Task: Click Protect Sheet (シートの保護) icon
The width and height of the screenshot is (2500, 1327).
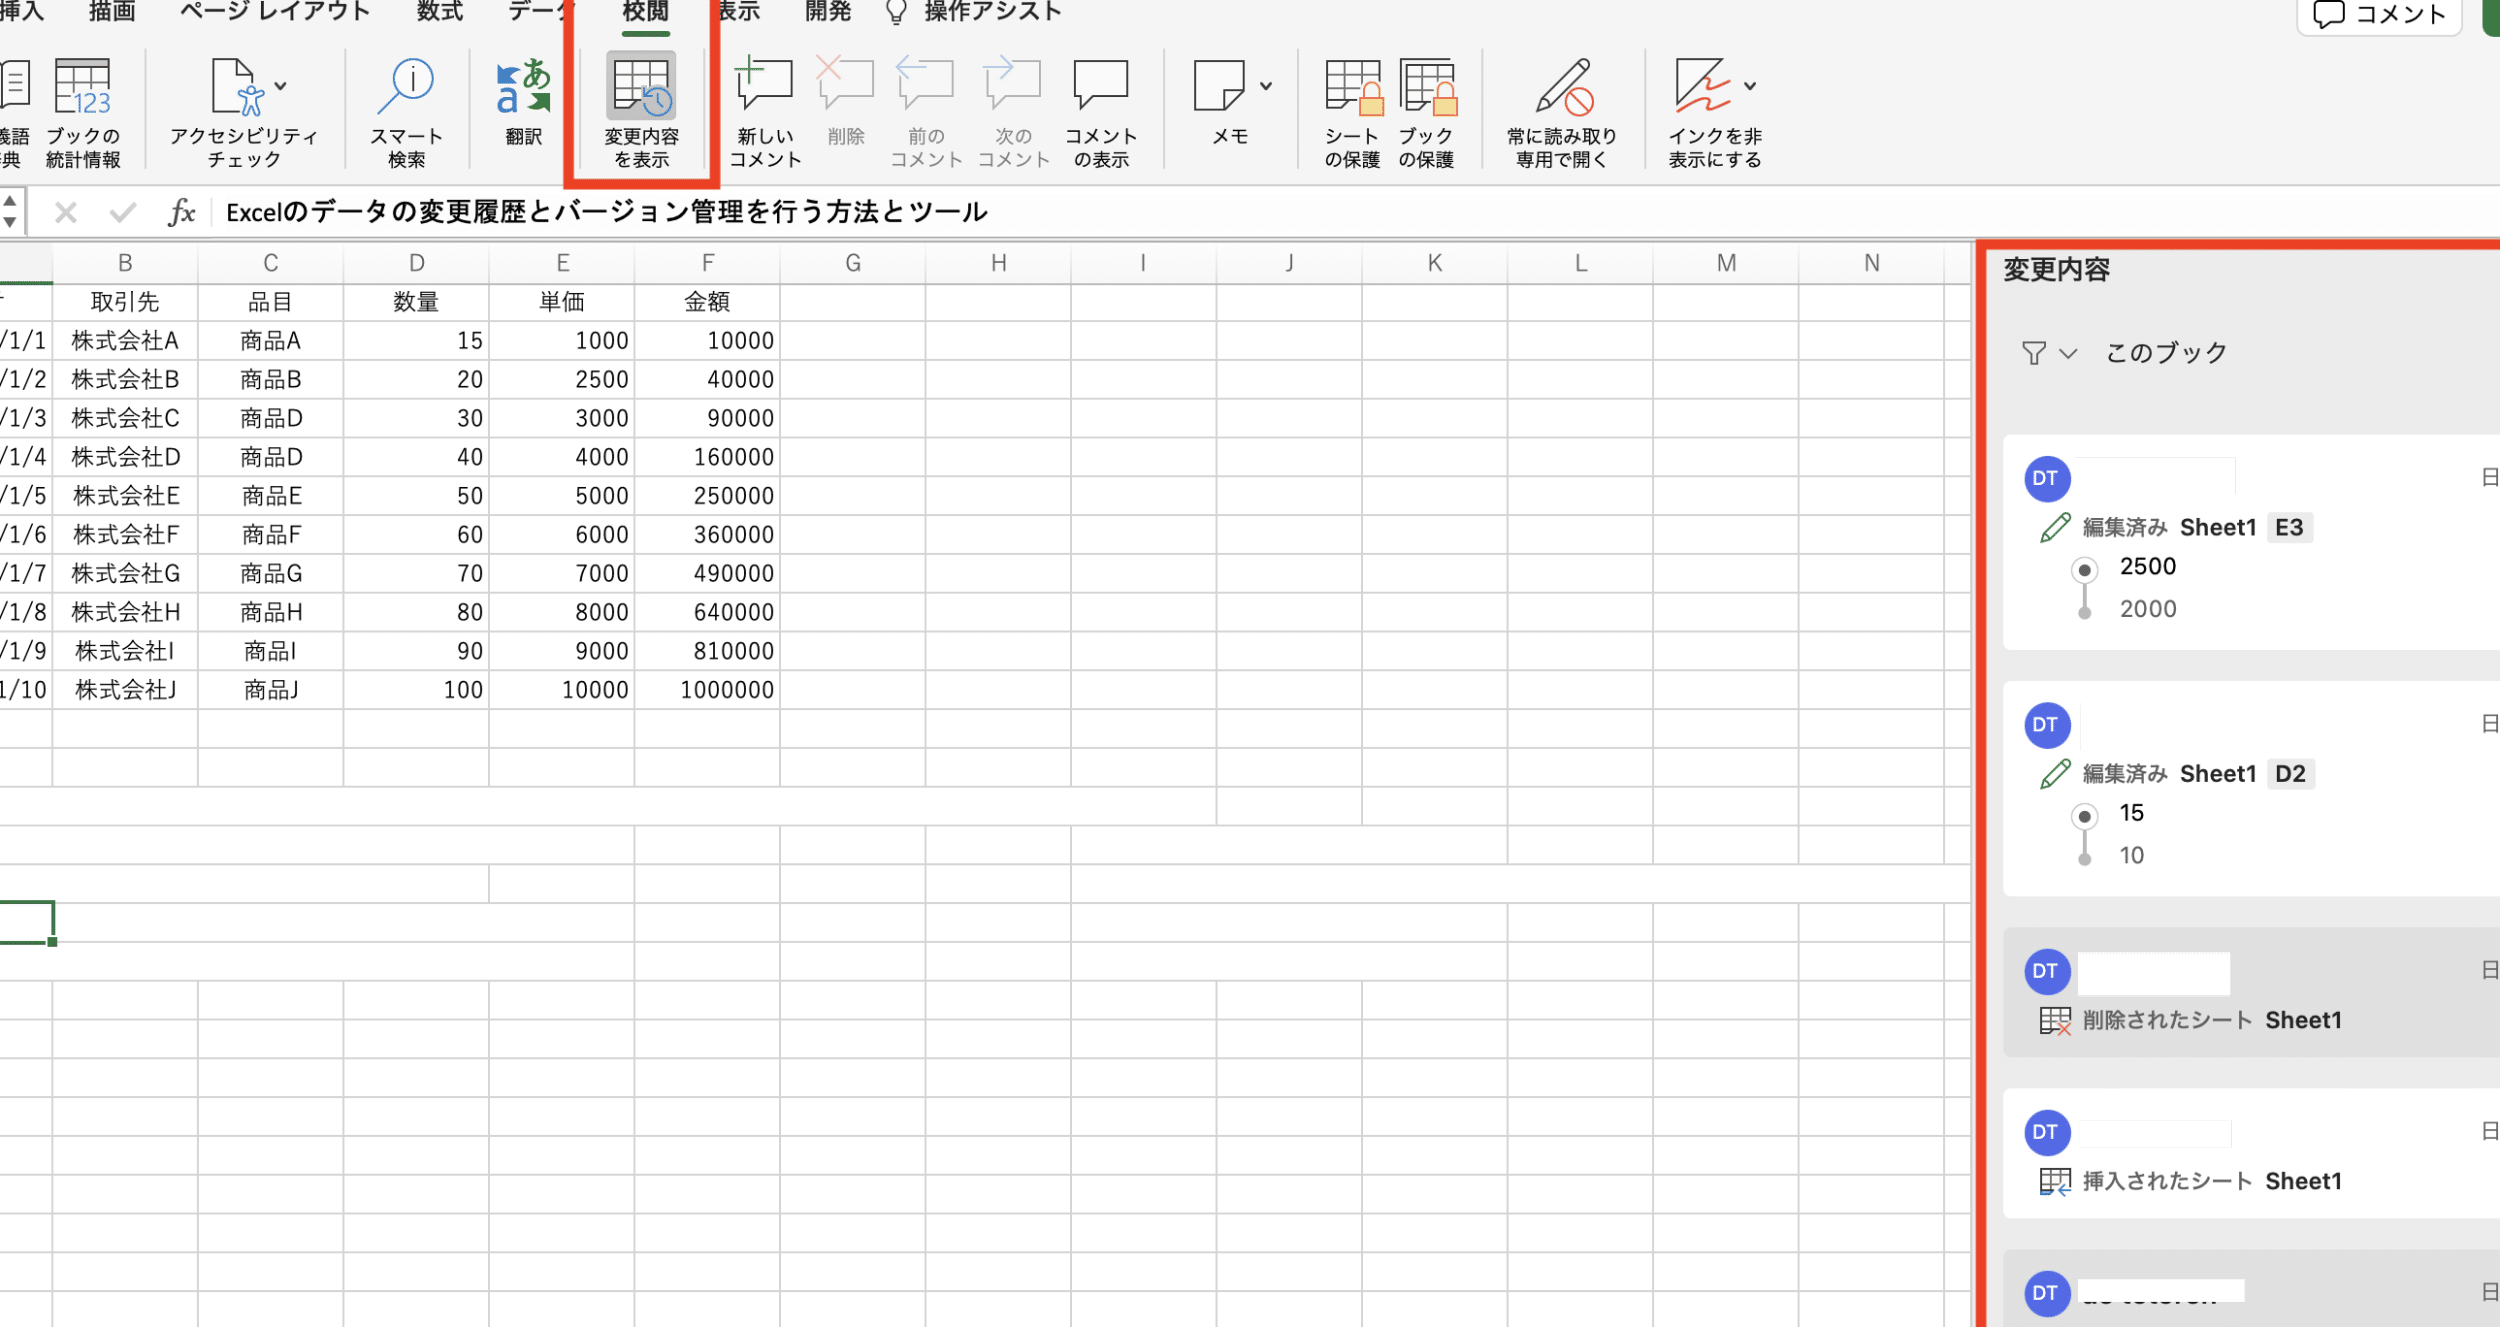Action: (x=1352, y=88)
